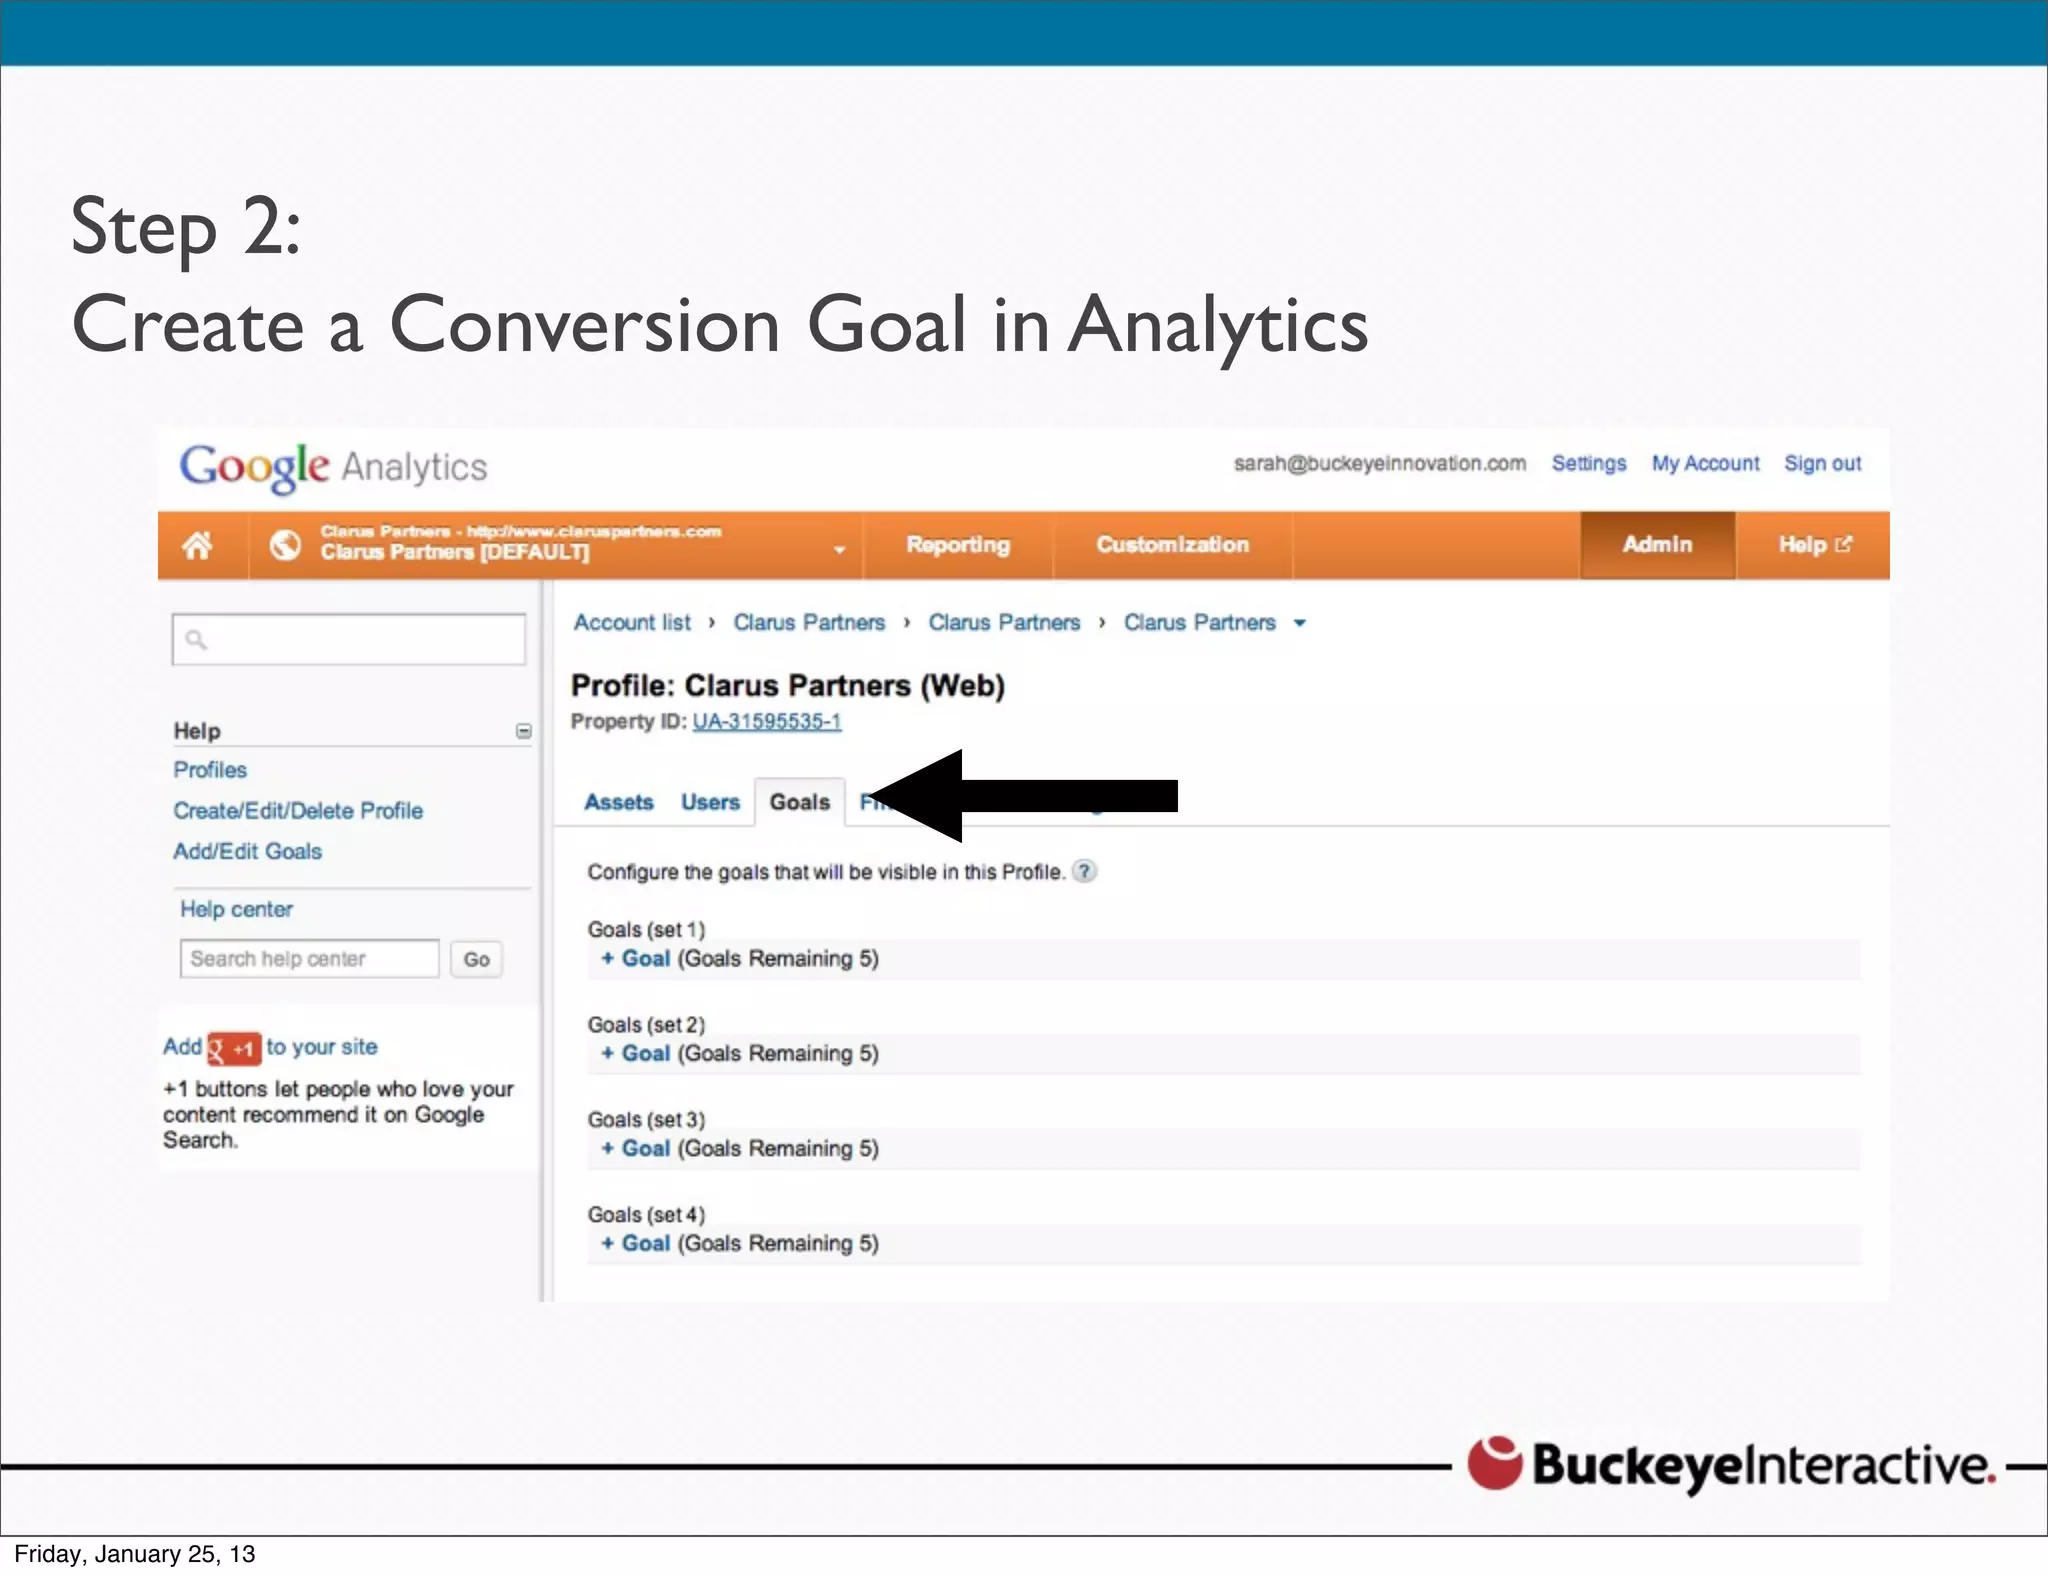
Task: Click the Go button
Action: 476,960
